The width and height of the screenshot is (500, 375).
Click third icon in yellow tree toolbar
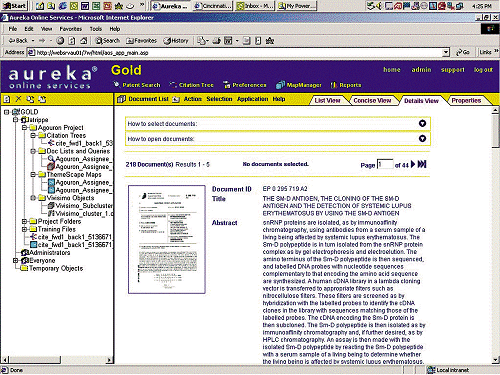[x=30, y=99]
